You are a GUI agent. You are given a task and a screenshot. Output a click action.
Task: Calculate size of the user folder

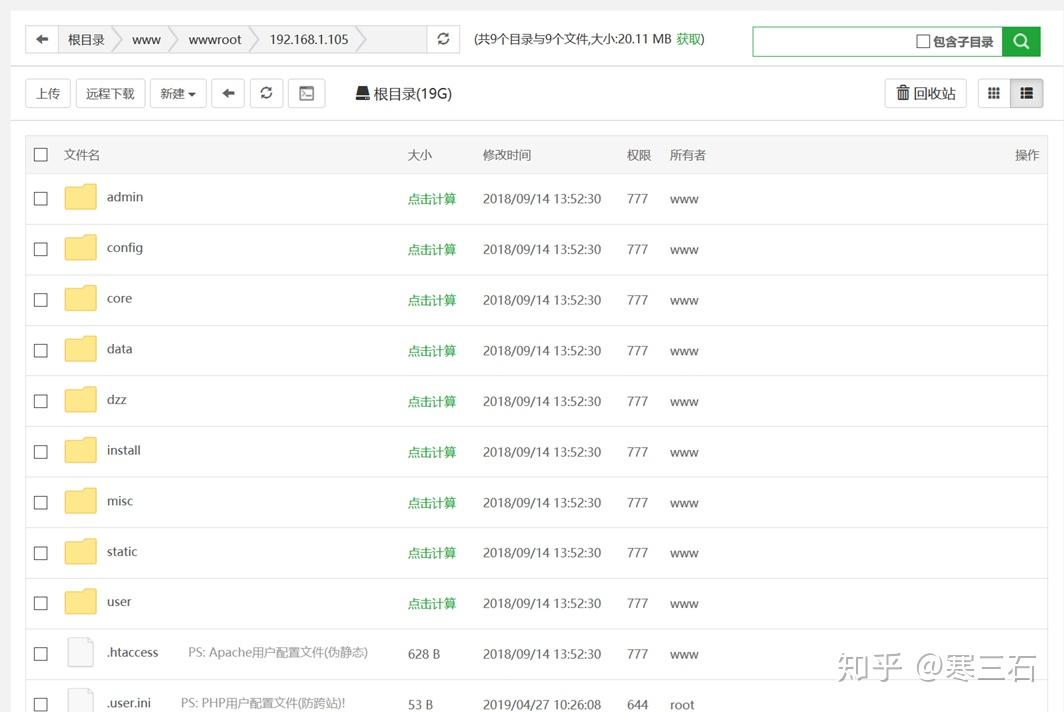(432, 603)
